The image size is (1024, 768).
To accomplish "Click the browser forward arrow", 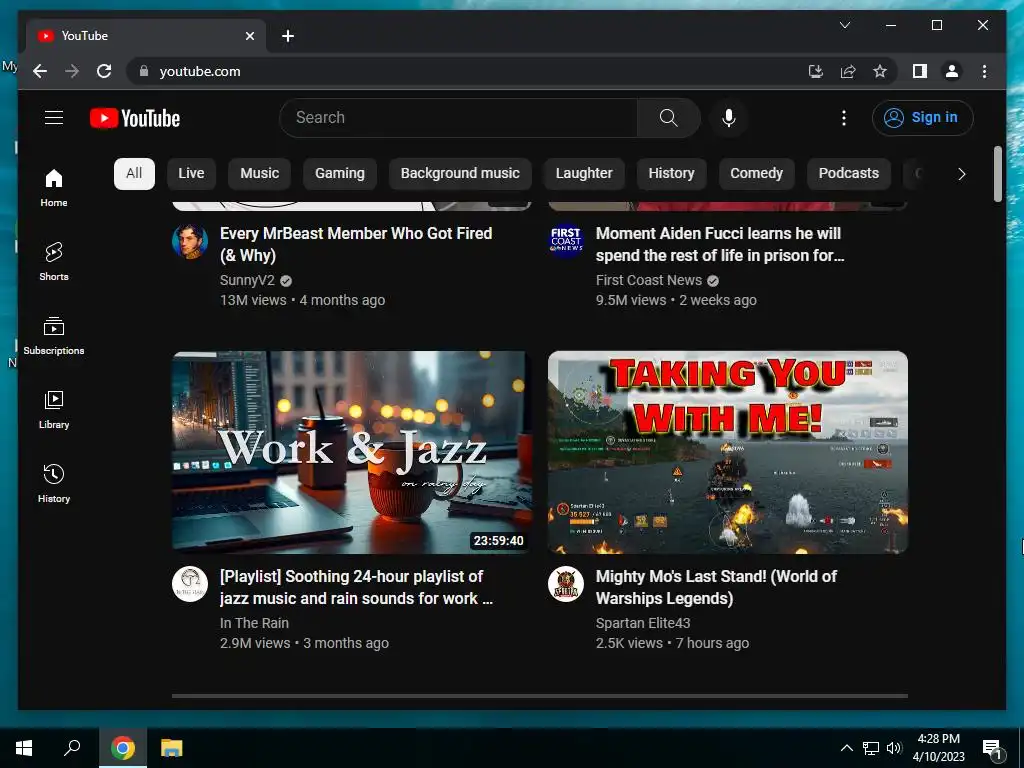I will point(72,71).
